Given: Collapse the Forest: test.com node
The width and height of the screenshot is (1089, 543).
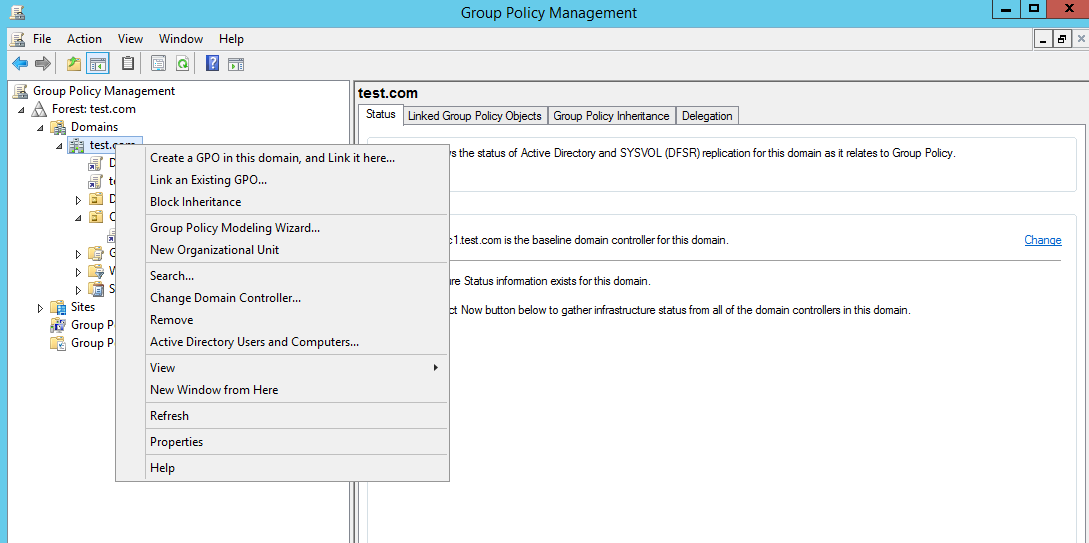Looking at the screenshot, I should 22,110.
